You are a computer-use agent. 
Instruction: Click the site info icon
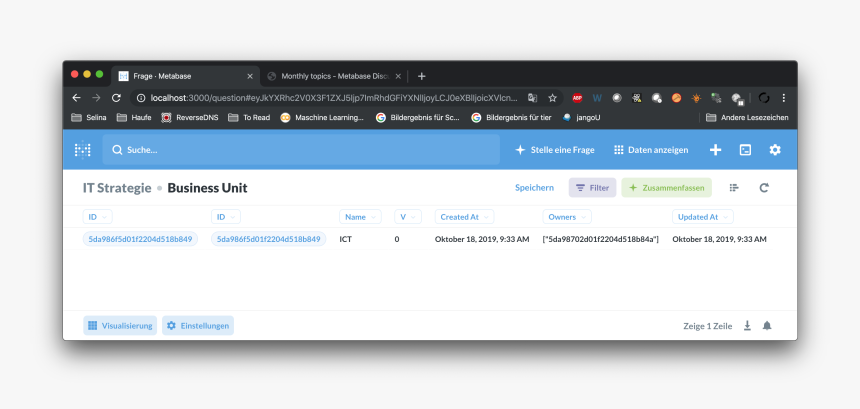(x=141, y=98)
